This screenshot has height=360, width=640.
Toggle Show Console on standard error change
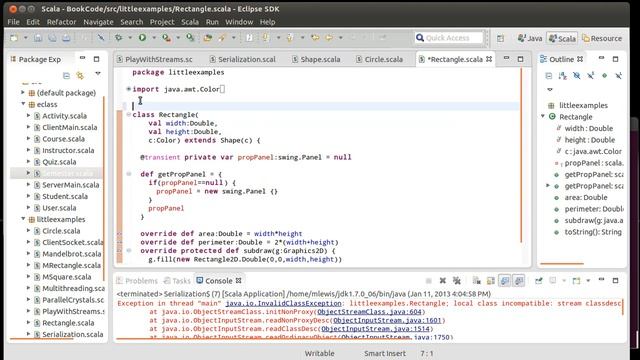tap(519, 280)
